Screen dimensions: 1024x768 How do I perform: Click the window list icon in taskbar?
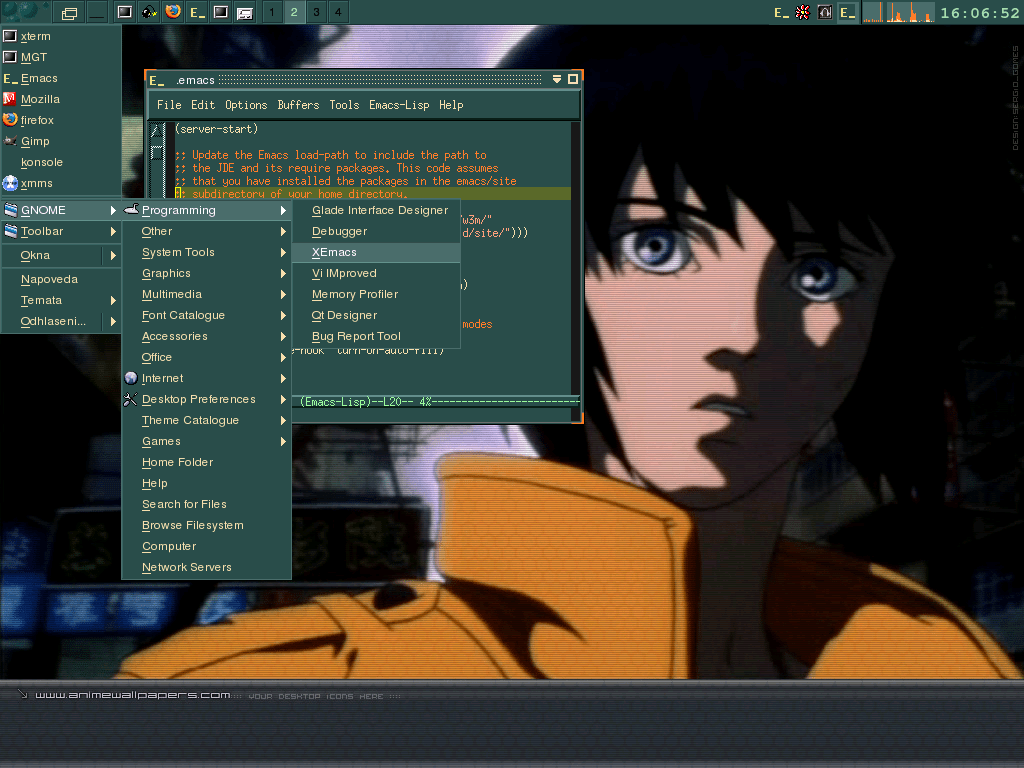coord(69,12)
